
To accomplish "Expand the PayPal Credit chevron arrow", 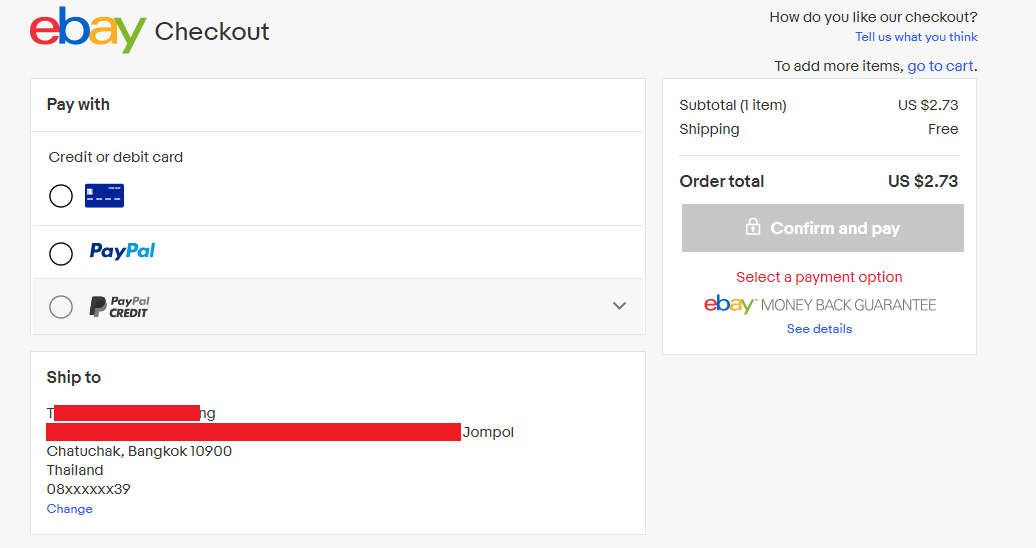I will coord(619,305).
